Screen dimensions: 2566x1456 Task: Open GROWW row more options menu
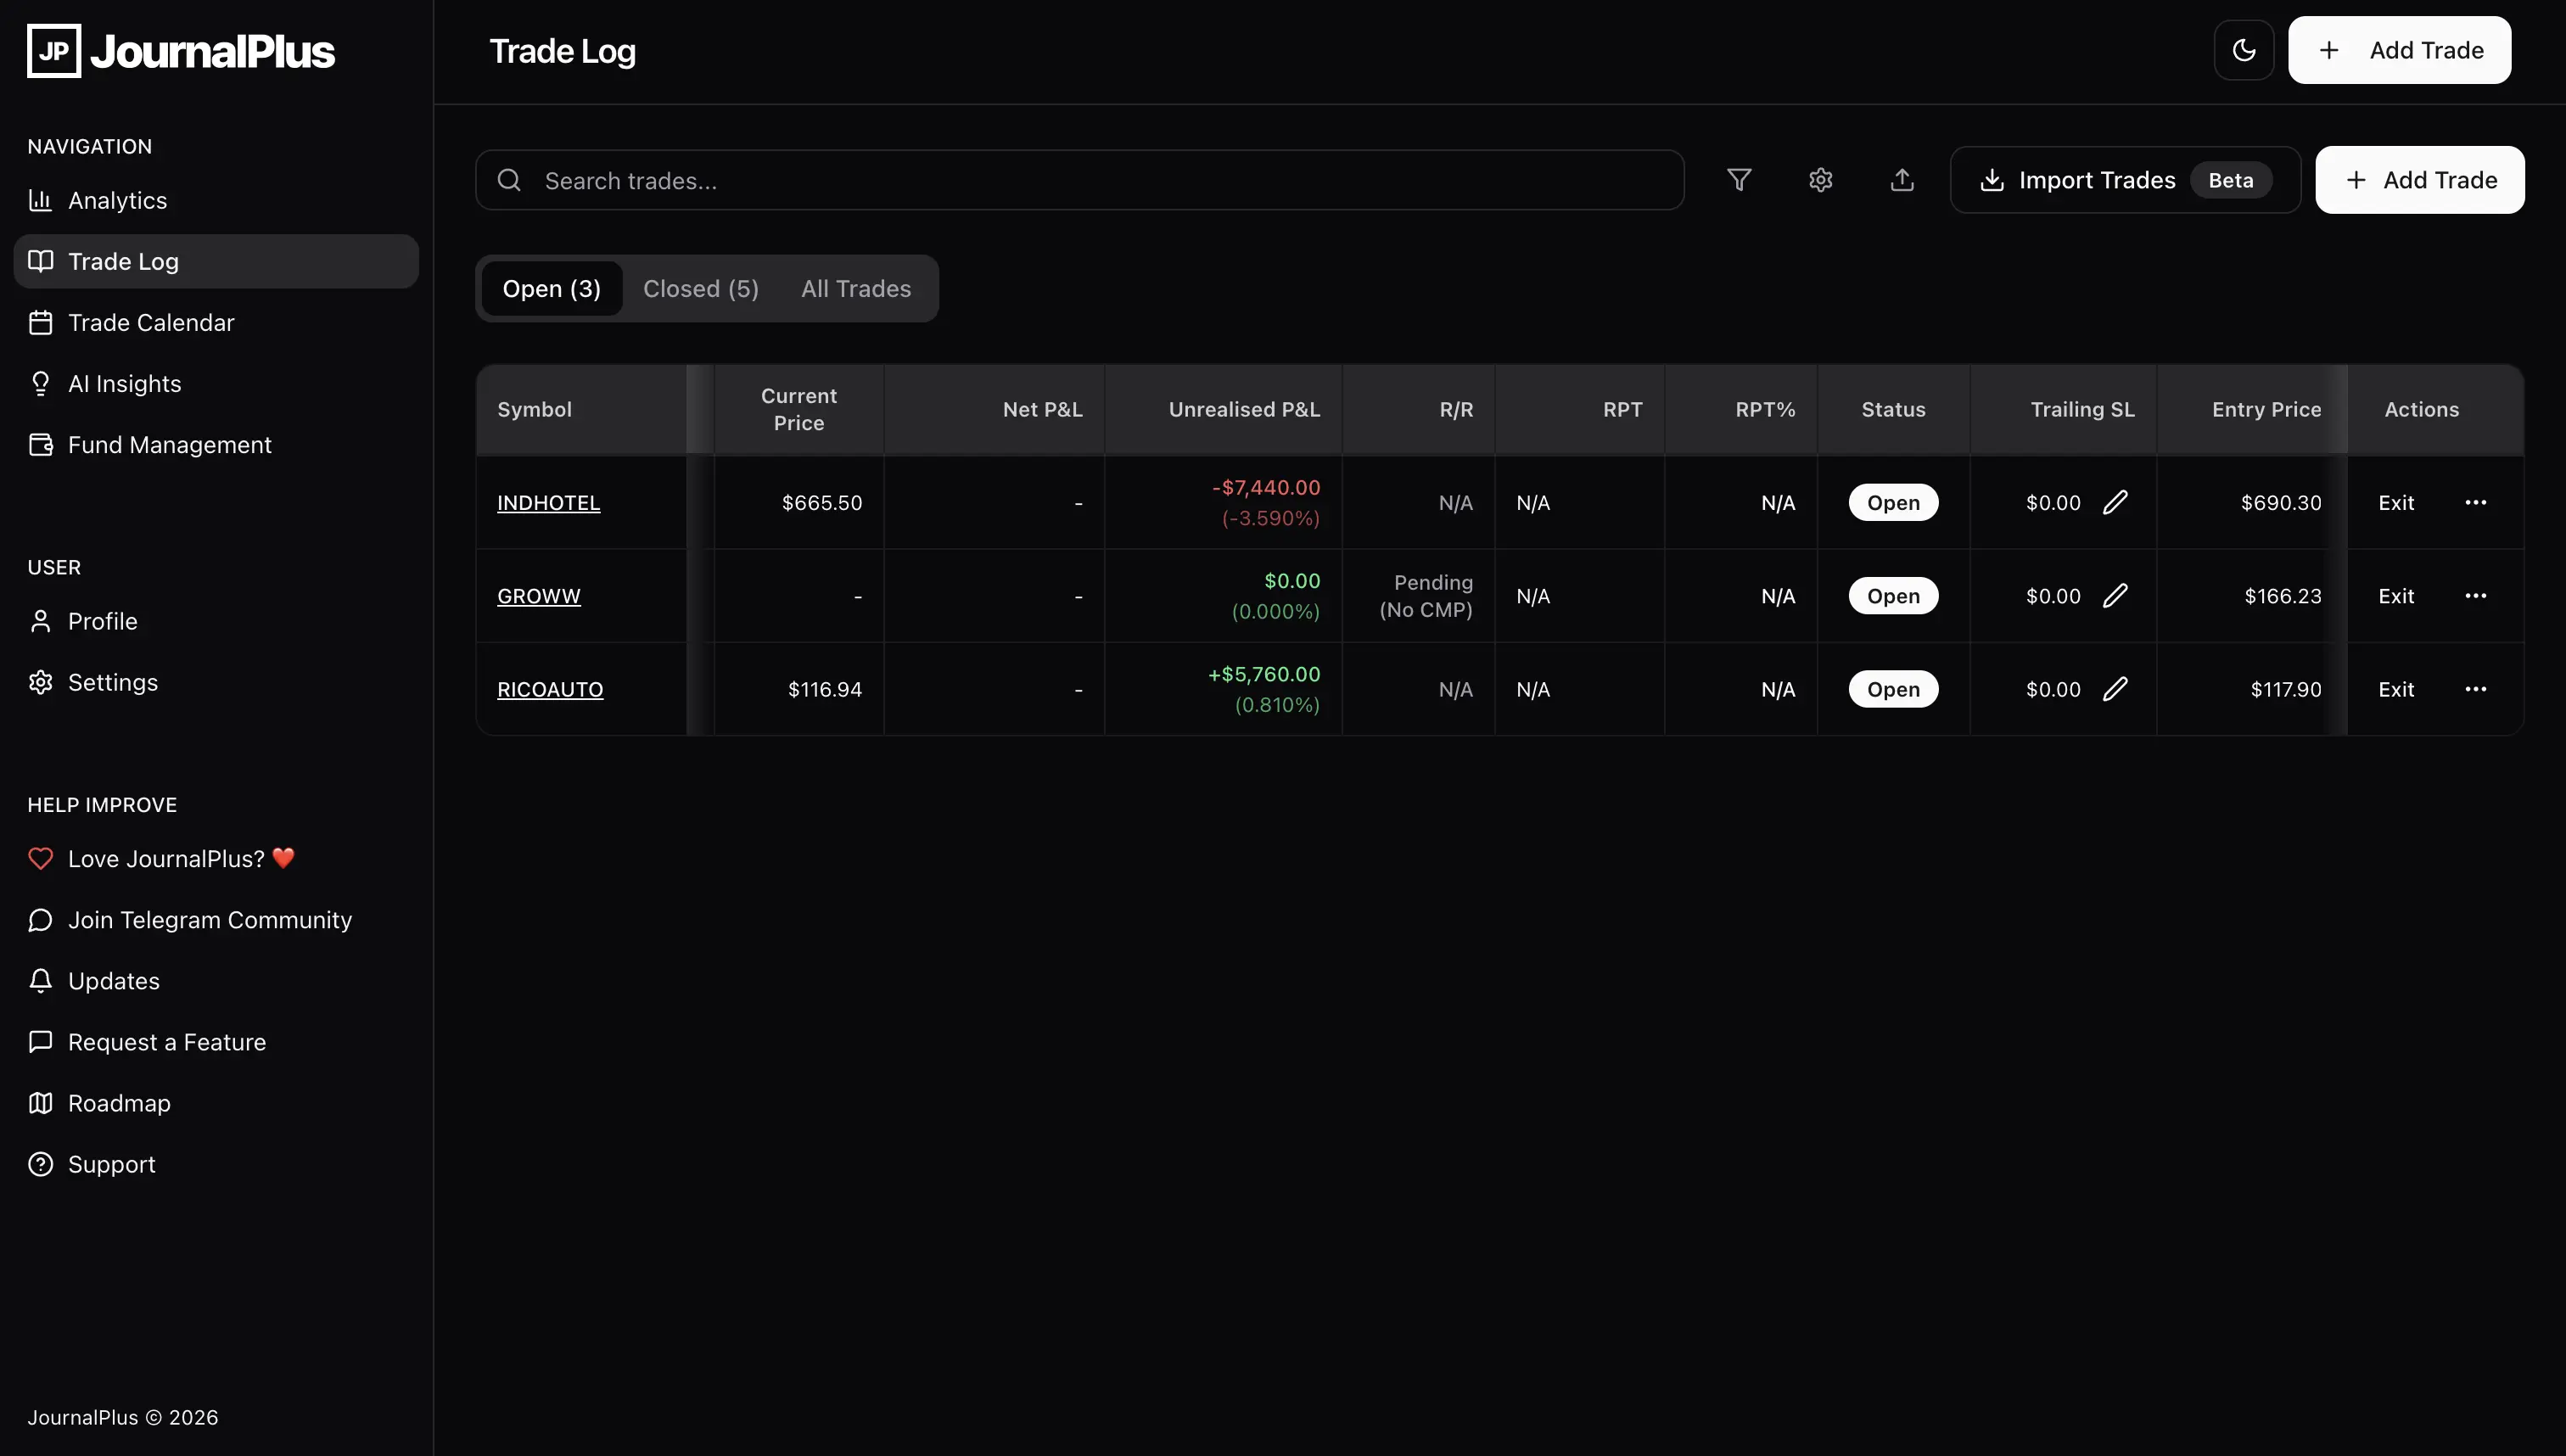coord(2475,596)
